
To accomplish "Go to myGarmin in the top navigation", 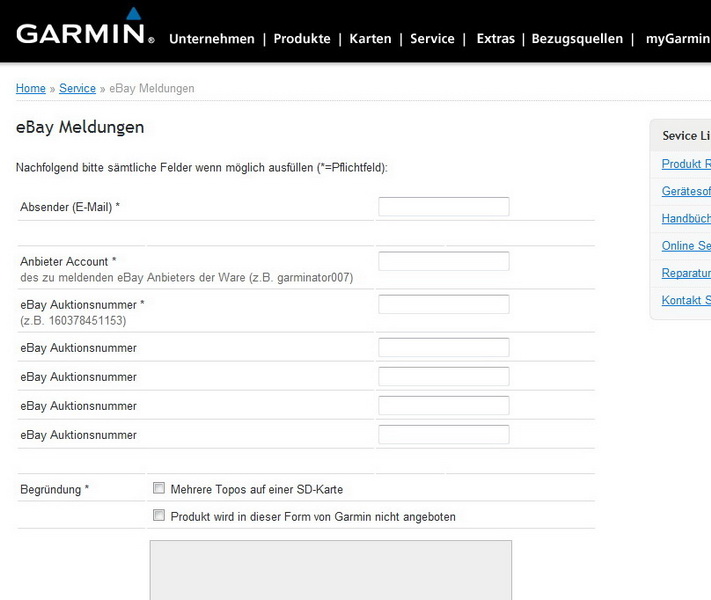I will point(677,39).
